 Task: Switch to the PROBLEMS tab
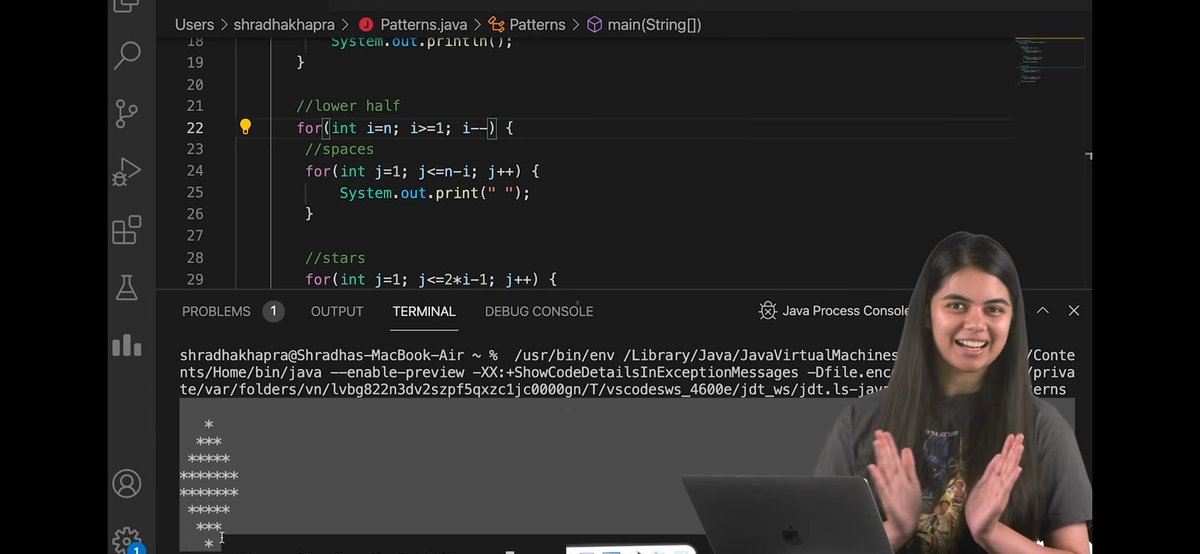point(216,311)
